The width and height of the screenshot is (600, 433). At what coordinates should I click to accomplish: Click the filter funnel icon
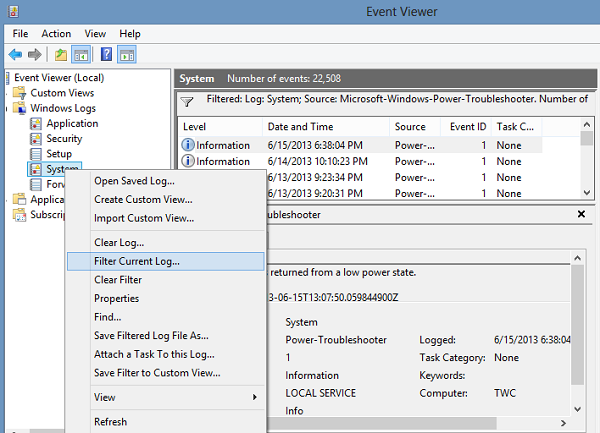pos(187,102)
